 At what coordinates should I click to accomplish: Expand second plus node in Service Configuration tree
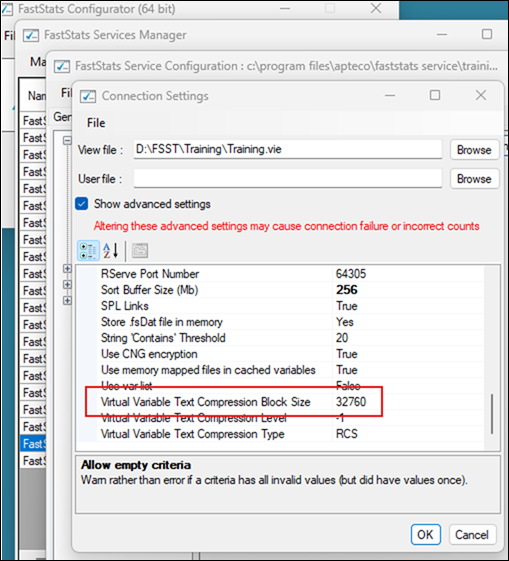point(67,284)
